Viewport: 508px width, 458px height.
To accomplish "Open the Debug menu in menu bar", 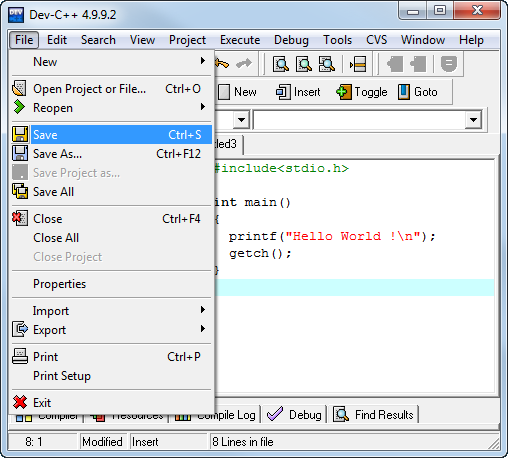I will tap(291, 40).
